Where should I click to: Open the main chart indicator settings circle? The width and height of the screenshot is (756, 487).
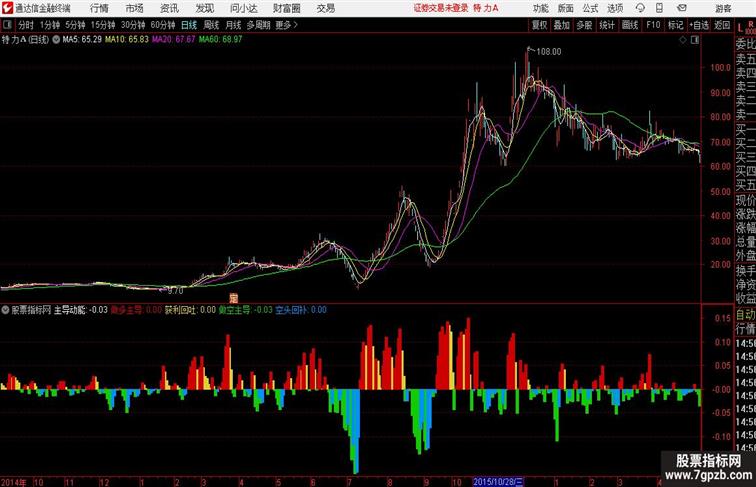click(x=56, y=40)
